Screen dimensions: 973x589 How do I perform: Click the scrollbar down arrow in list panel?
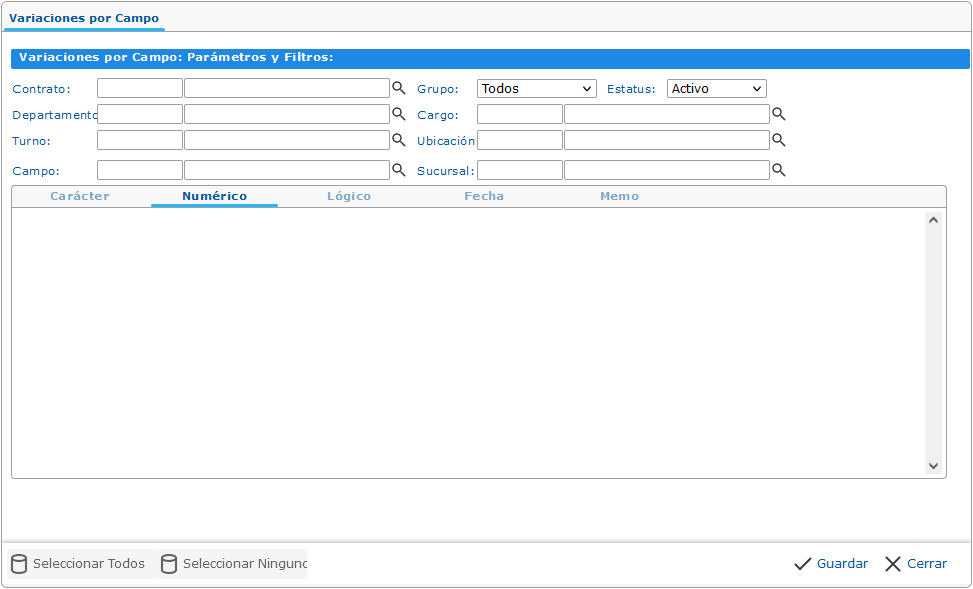pos(933,466)
